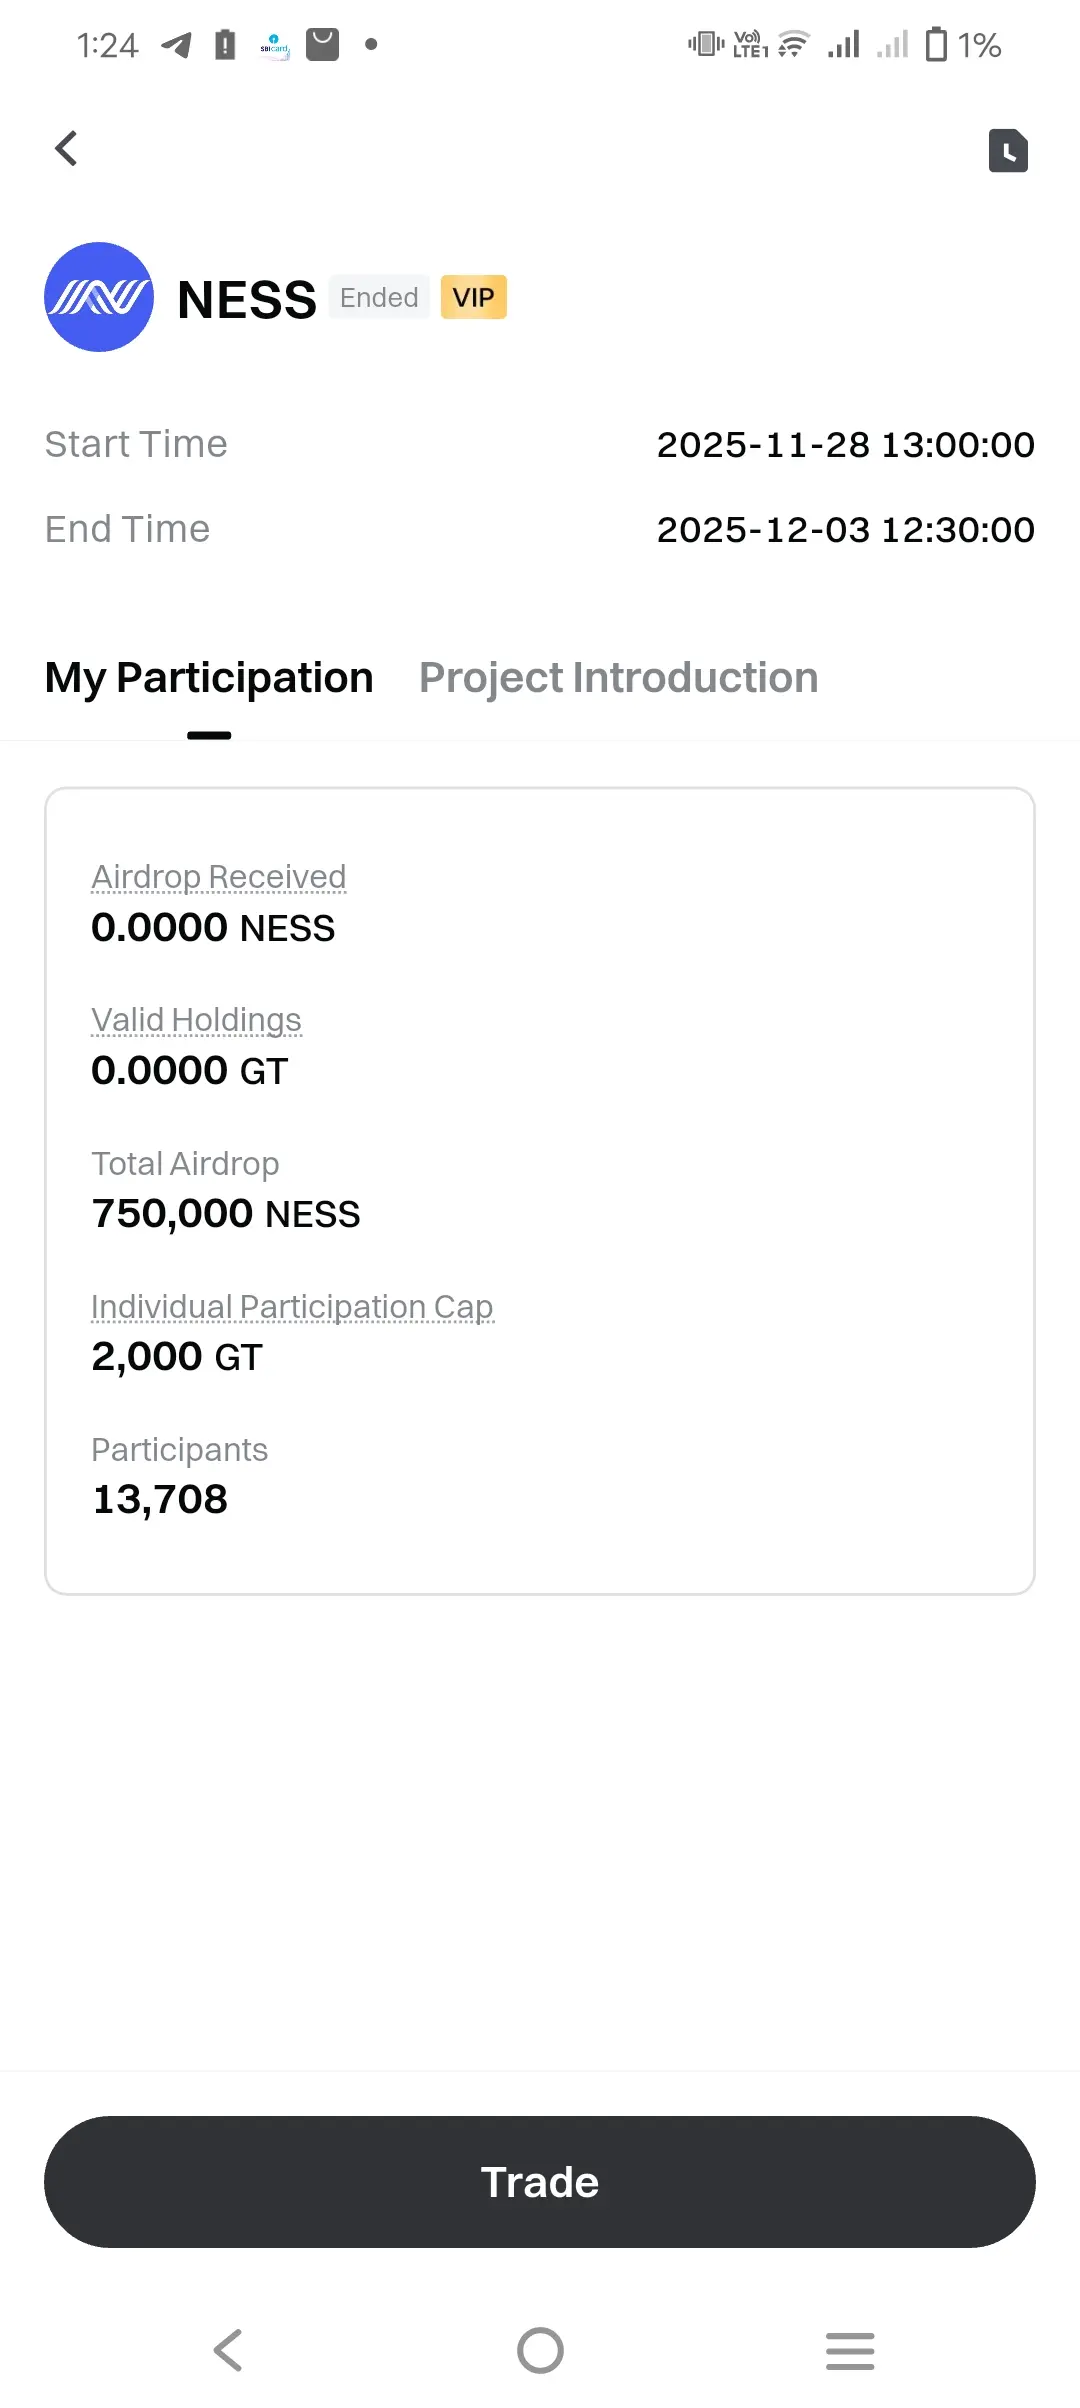Open the Project Introduction tab
Image resolution: width=1080 pixels, height=2408 pixels.
[618, 678]
